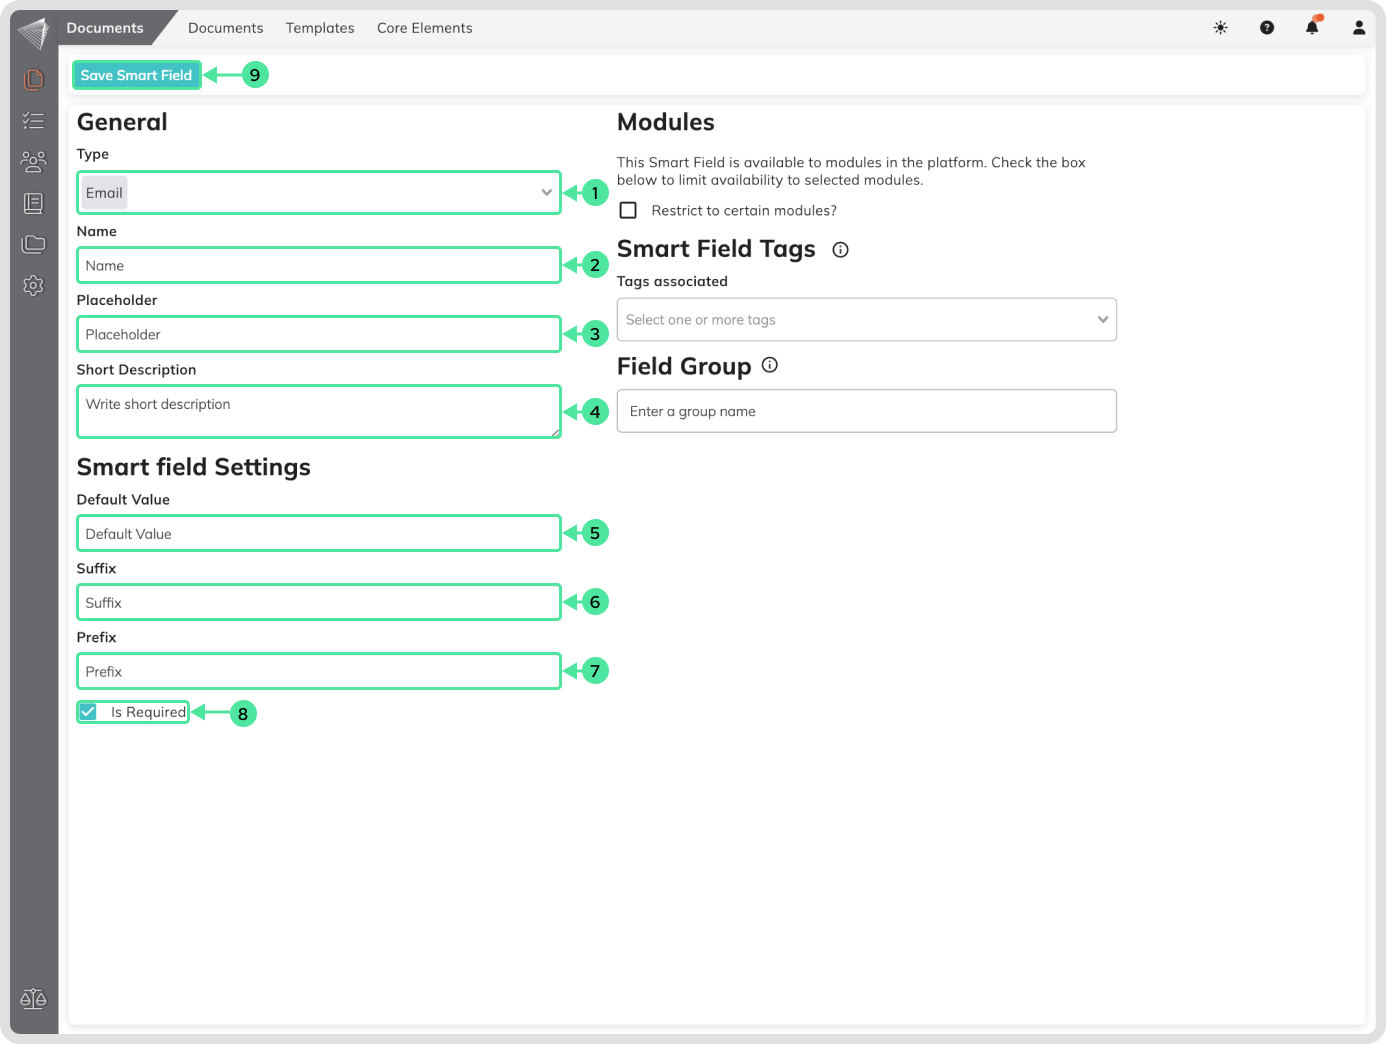Click the balance scale icon at bottom
Viewport: 1386px width, 1044px height.
click(33, 999)
